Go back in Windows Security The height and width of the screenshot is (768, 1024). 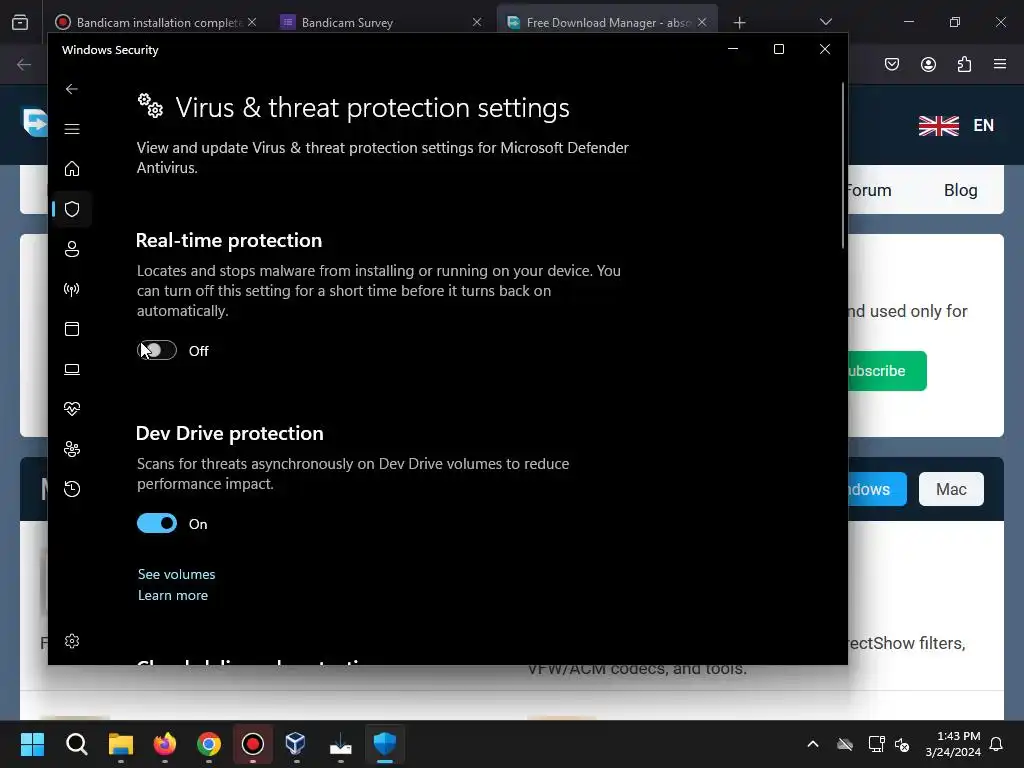(x=72, y=89)
